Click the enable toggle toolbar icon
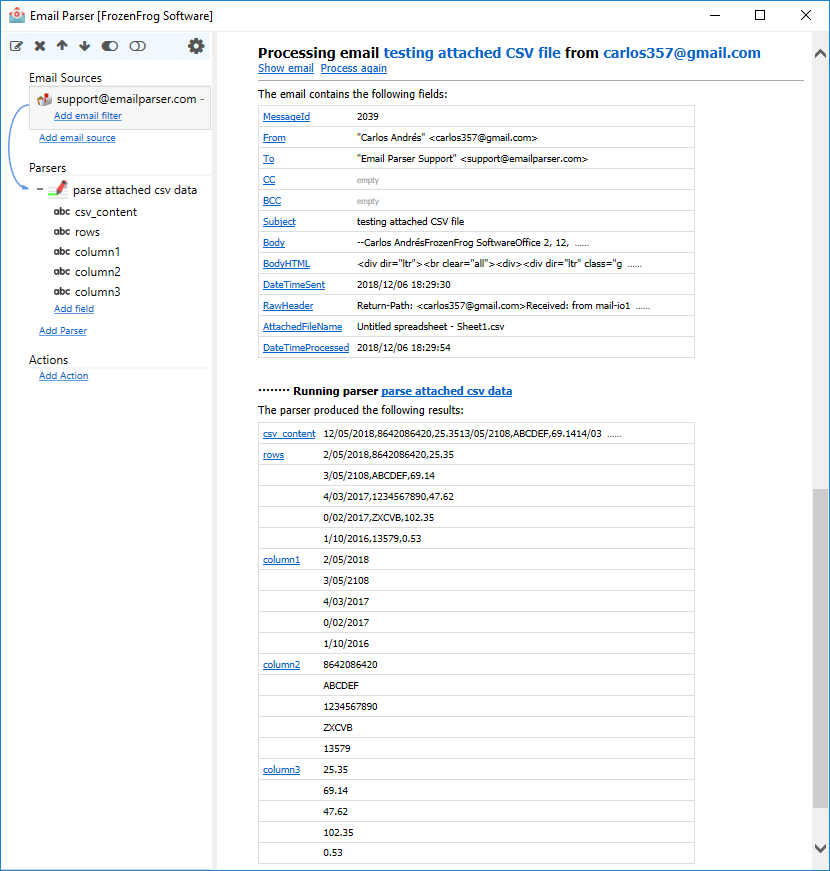Image resolution: width=830 pixels, height=871 pixels. tap(110, 46)
